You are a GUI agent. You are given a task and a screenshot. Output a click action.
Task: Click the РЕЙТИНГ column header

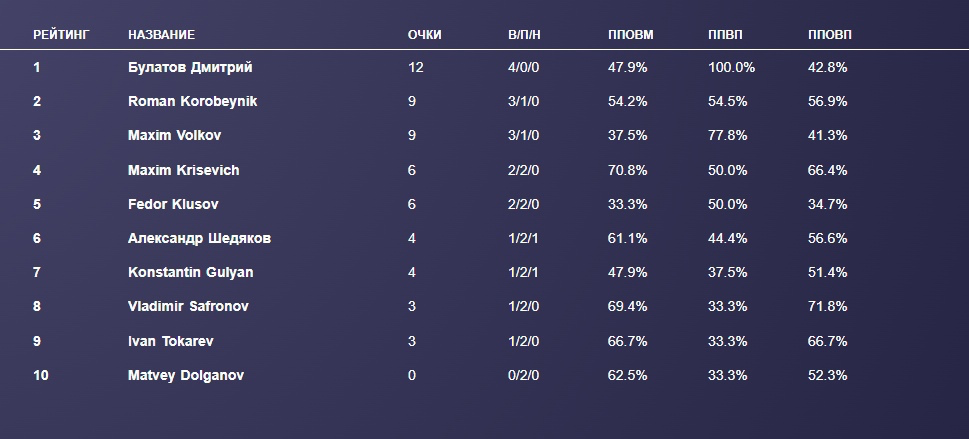61,35
